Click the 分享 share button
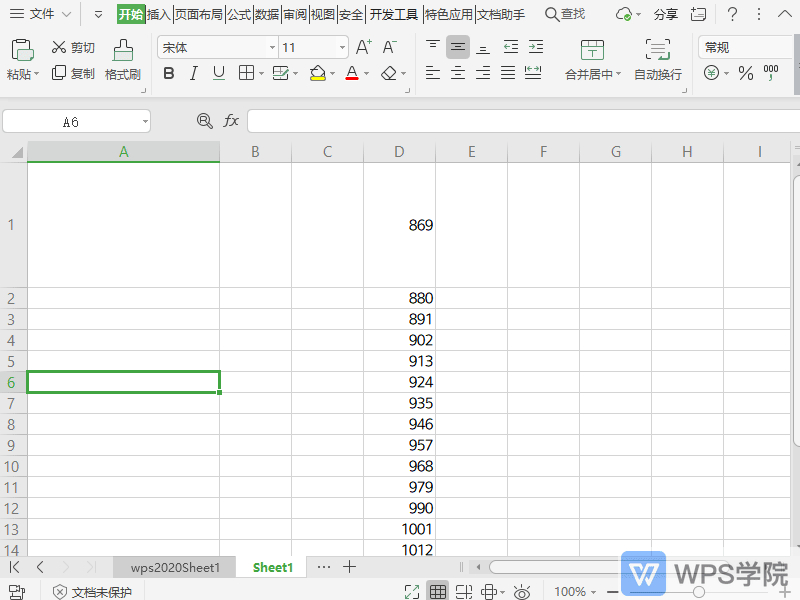The width and height of the screenshot is (800, 600). pos(665,14)
